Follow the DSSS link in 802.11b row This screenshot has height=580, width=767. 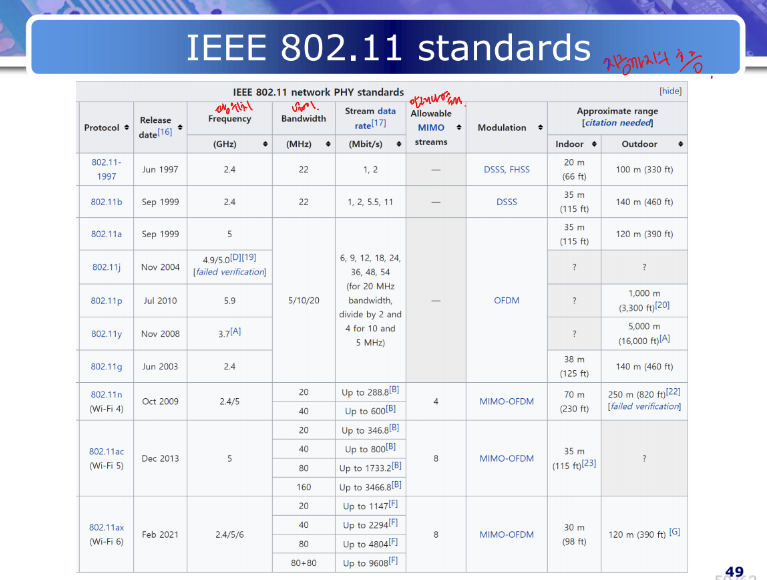click(x=506, y=201)
